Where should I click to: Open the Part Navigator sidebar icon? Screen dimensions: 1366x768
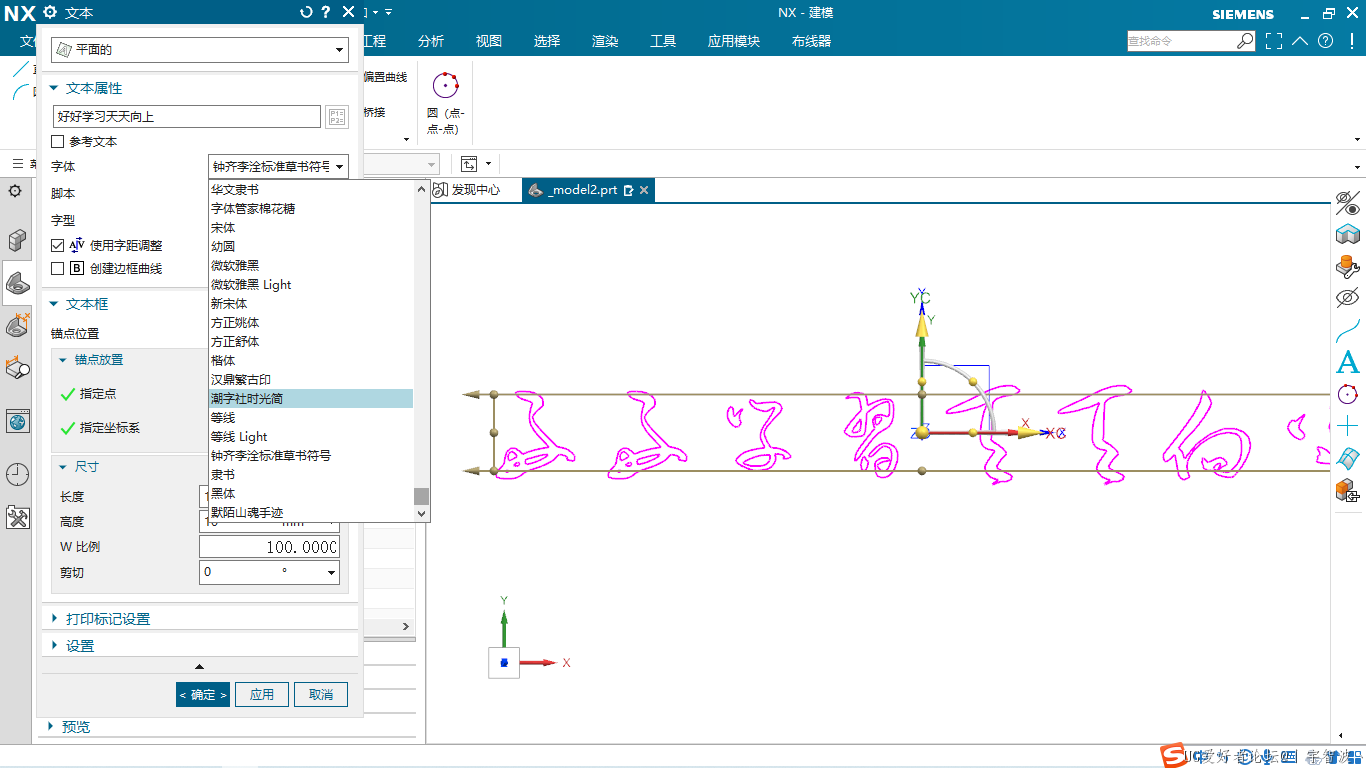coord(17,283)
